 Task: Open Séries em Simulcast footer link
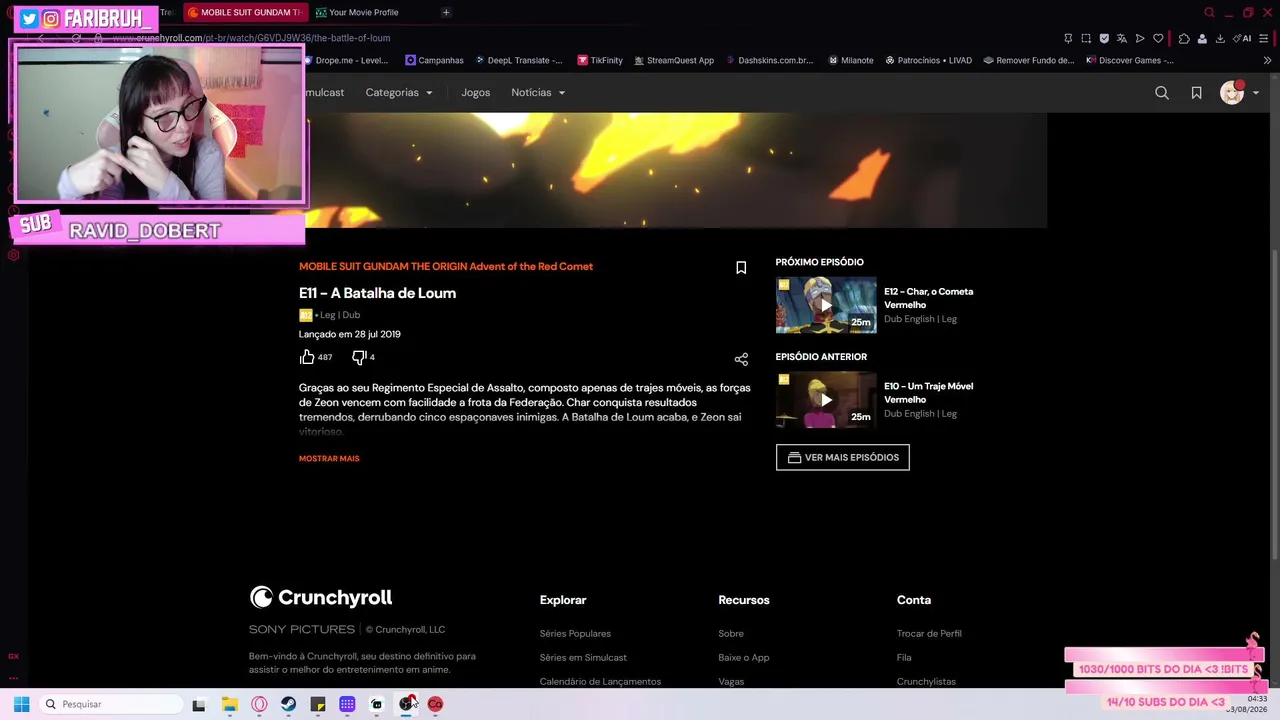[583, 658]
